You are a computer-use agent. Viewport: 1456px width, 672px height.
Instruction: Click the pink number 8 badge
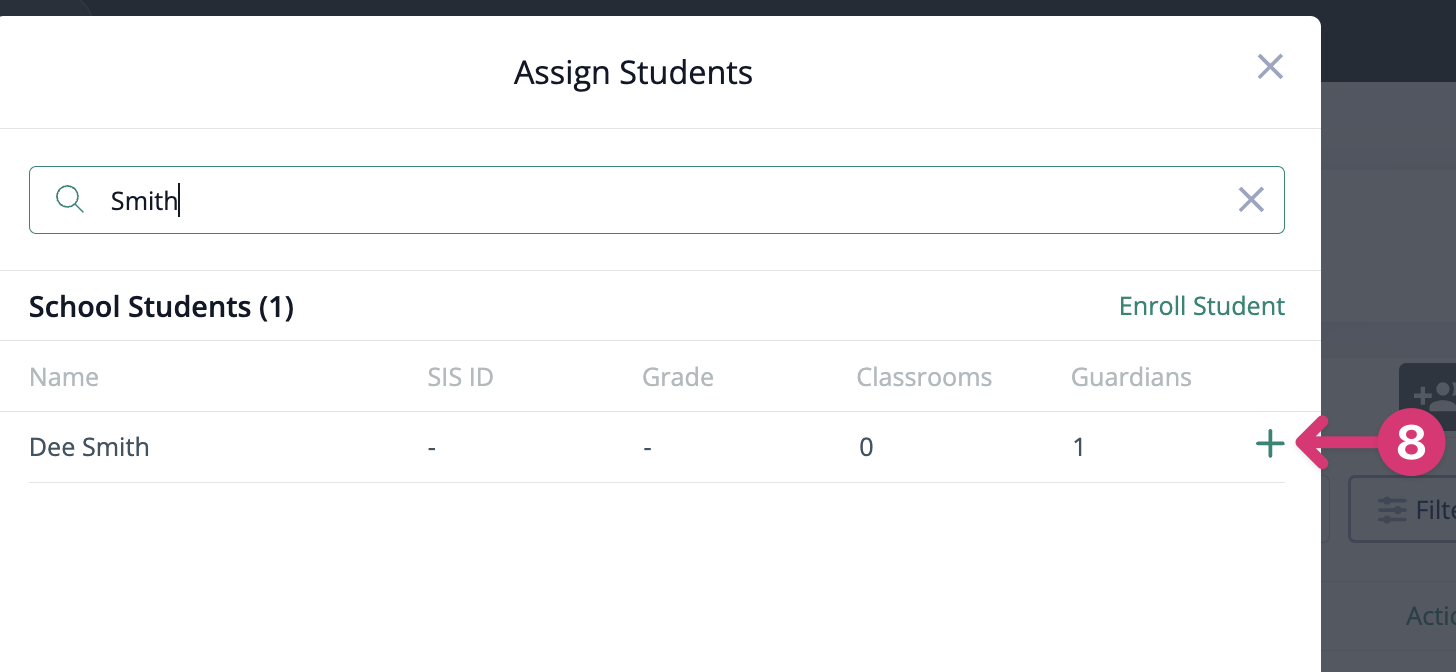pyautogui.click(x=1411, y=443)
